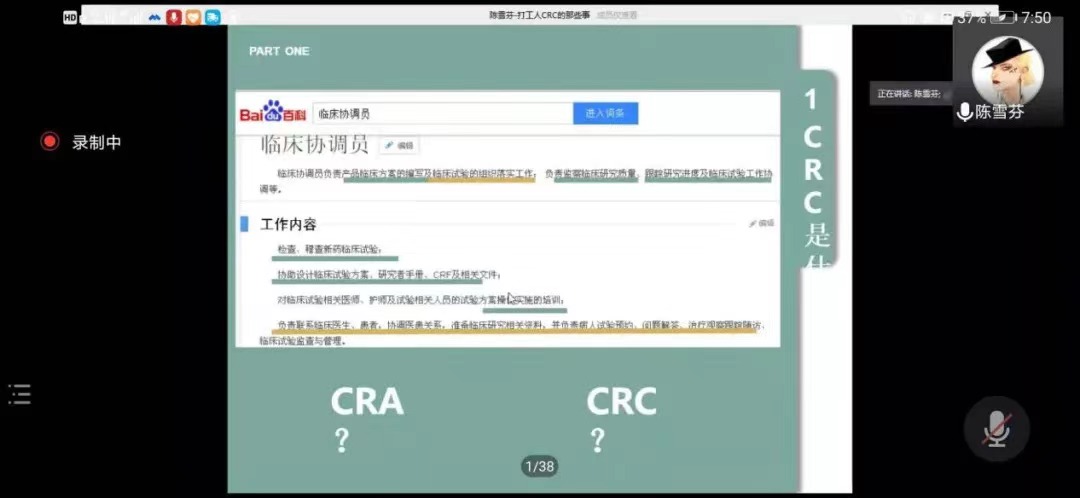Click the '1 CRC是什' side tab on slide
The height and width of the screenshot is (498, 1080).
pyautogui.click(x=816, y=170)
